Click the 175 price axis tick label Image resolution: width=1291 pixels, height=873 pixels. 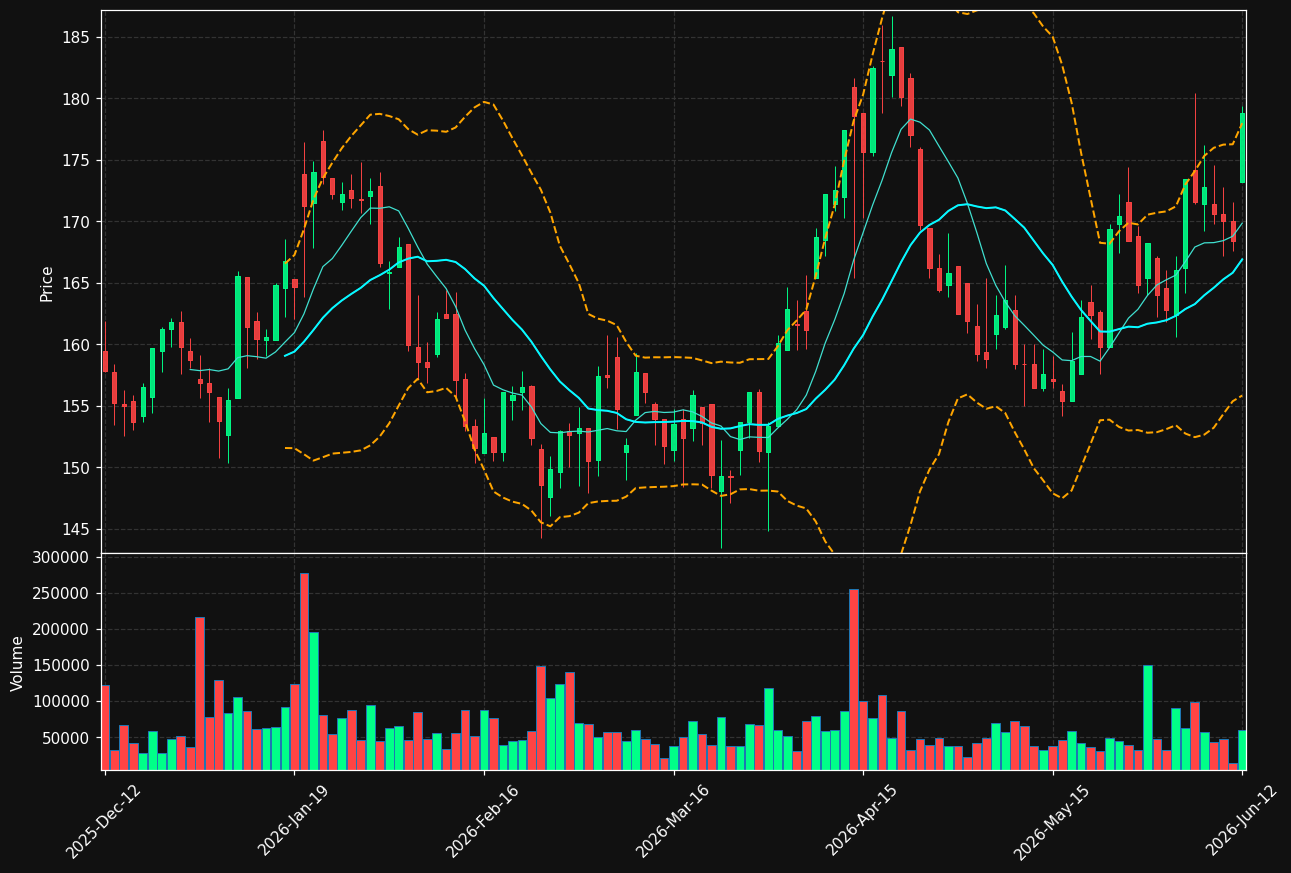click(76, 161)
